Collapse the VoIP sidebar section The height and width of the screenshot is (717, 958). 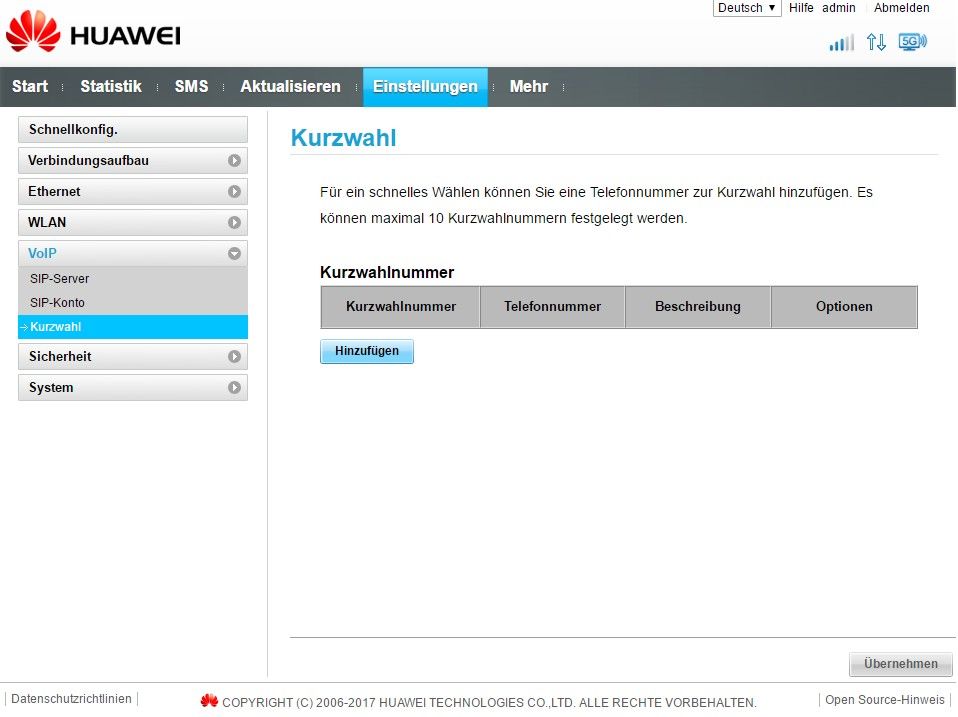[x=132, y=253]
